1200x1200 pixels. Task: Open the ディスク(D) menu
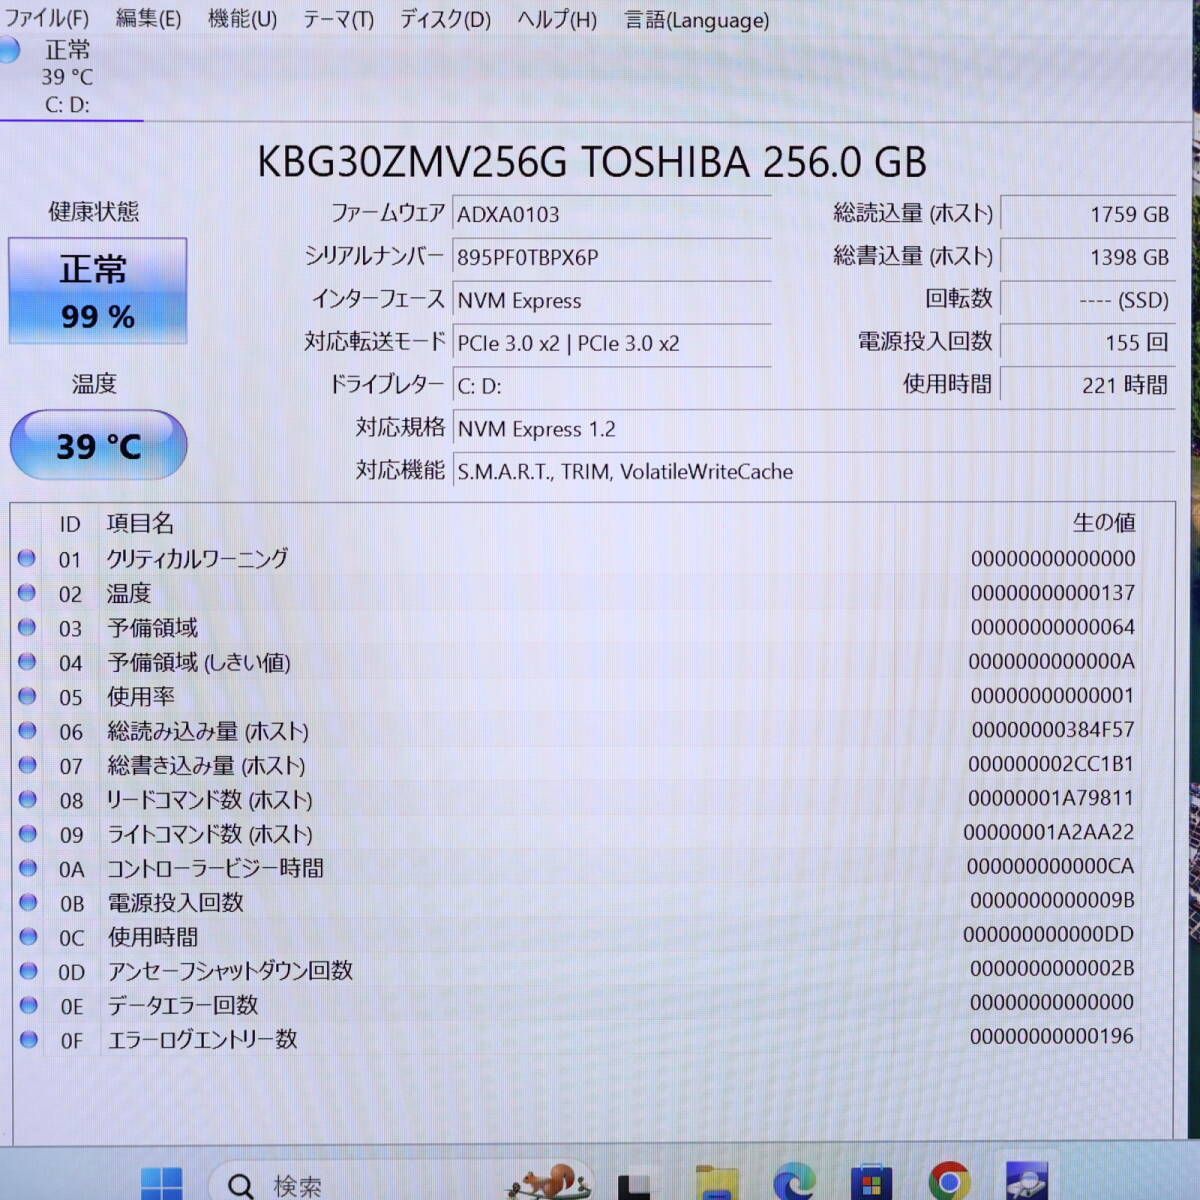click(x=445, y=19)
